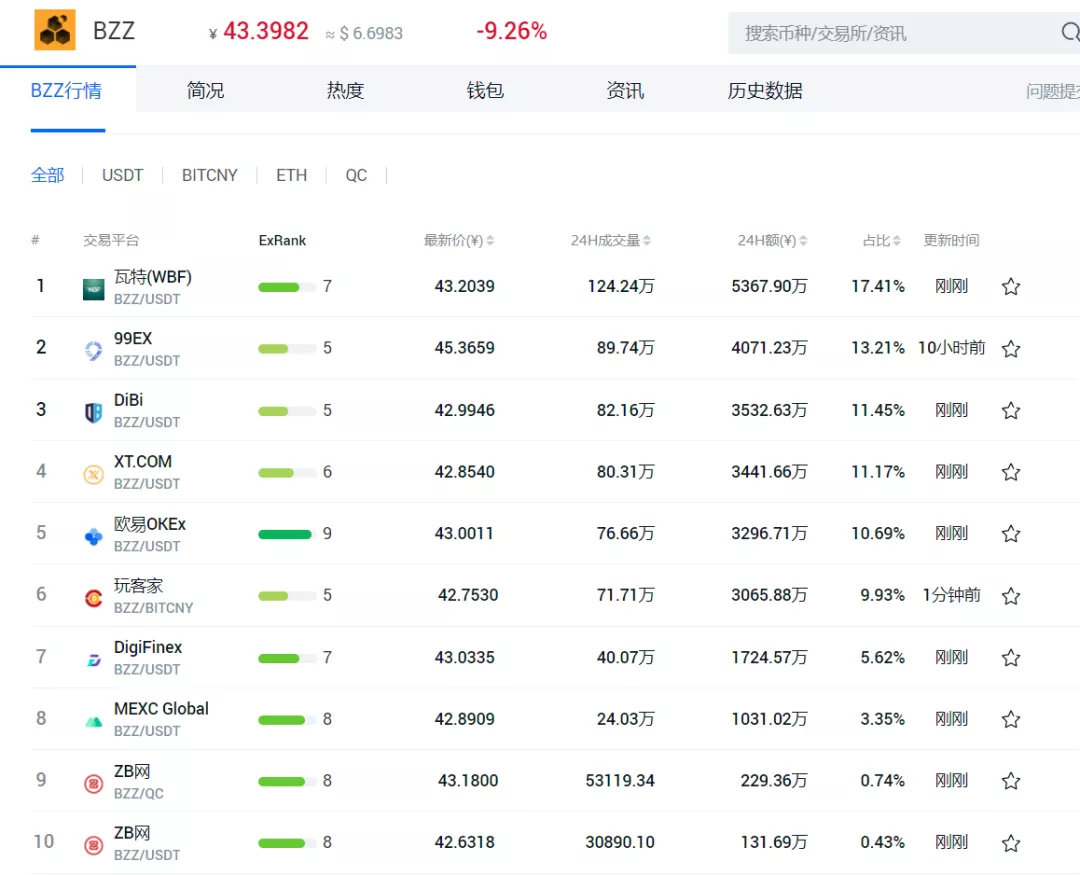1080x875 pixels.
Task: Favorite the 玩客家 row with star
Action: [x=1010, y=596]
